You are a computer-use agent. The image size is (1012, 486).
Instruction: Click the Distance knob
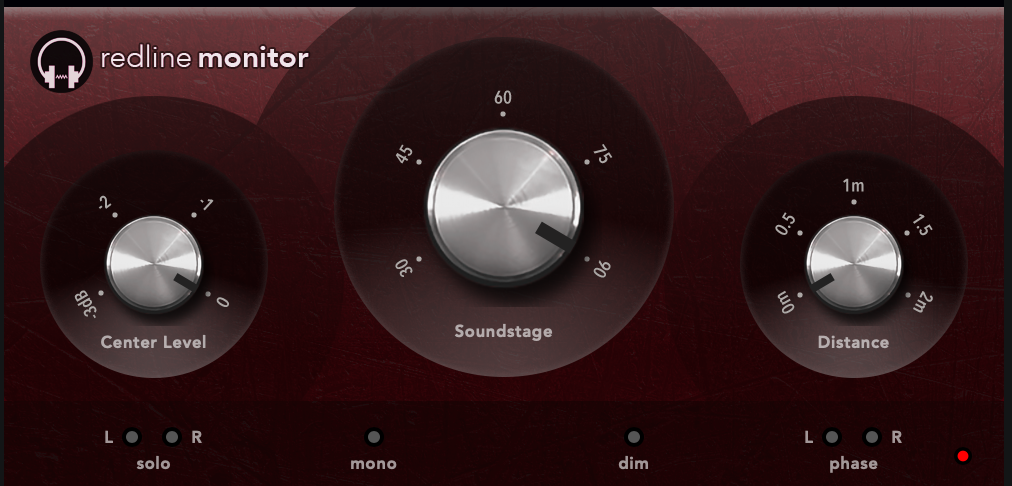(853, 265)
